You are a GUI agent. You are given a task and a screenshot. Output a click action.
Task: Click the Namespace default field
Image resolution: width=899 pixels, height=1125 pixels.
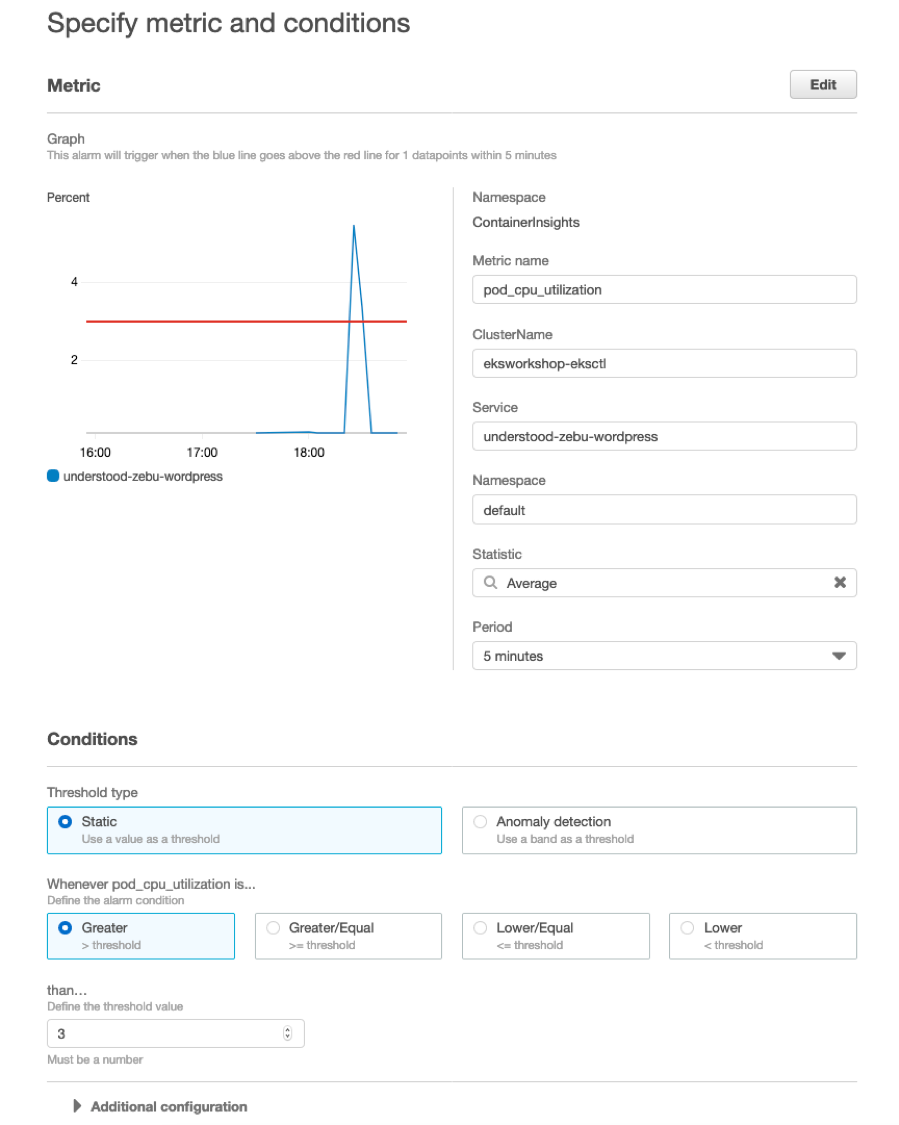(664, 510)
